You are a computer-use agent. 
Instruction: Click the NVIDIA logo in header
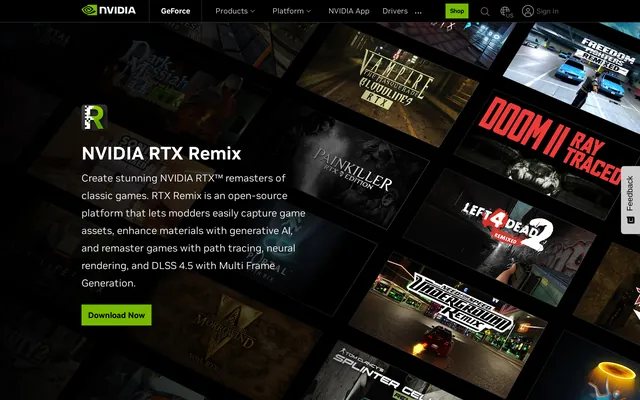pyautogui.click(x=109, y=10)
